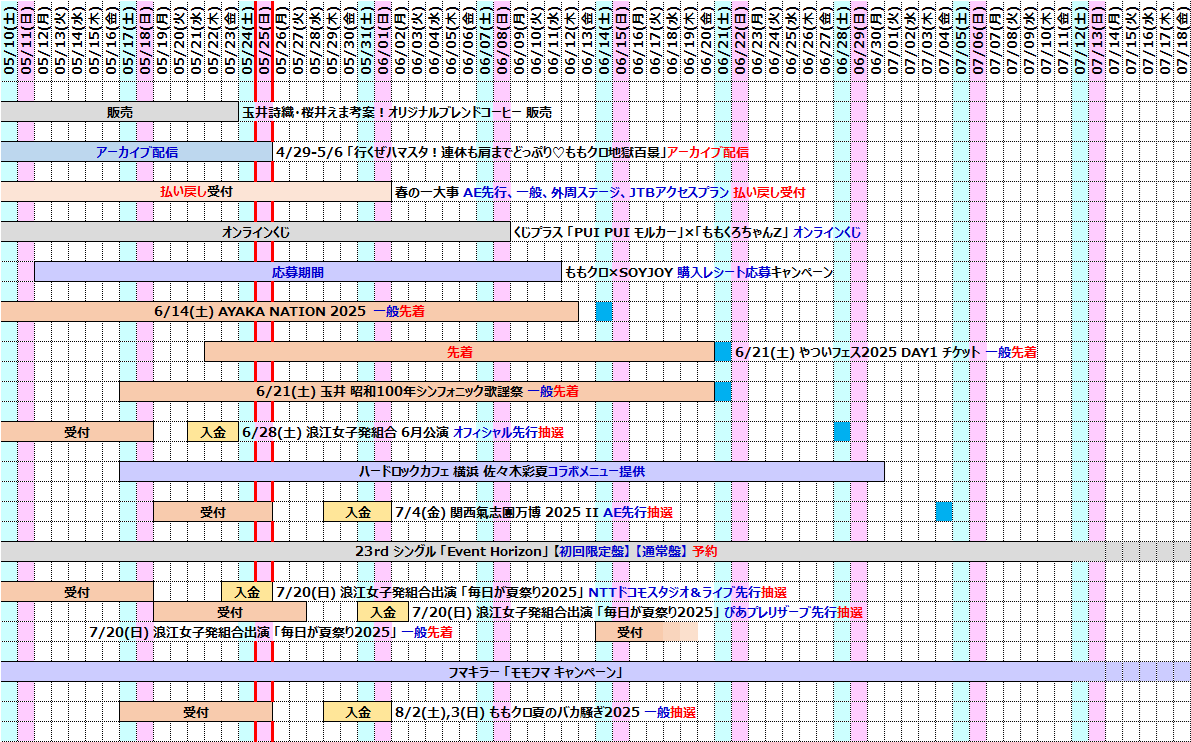Click 受付 bar in 関西氣志團万博 row
The image size is (1191, 742).
(213, 512)
